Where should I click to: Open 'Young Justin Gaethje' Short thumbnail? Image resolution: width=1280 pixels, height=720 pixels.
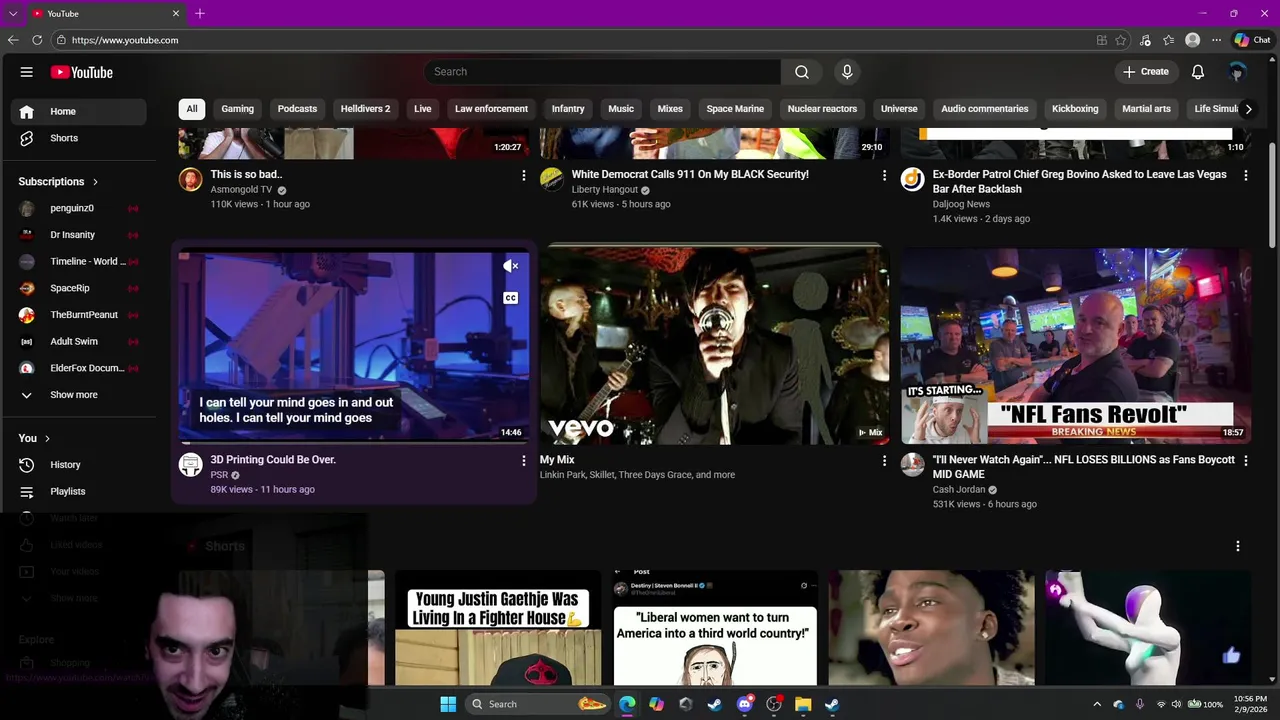(x=498, y=628)
